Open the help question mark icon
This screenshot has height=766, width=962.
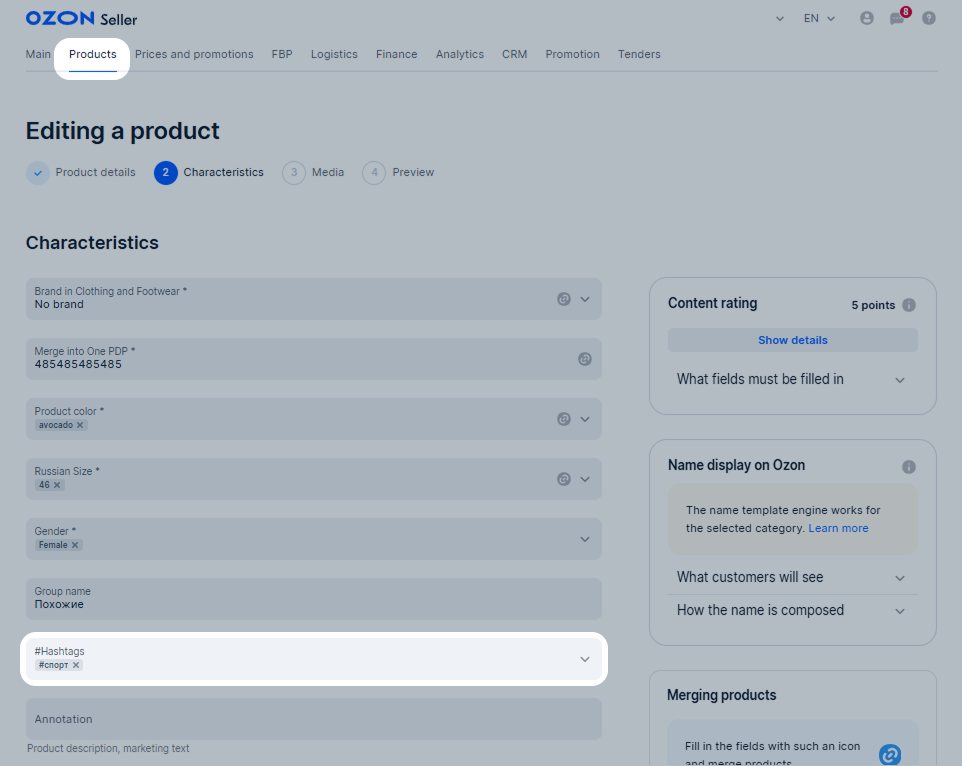(x=929, y=18)
